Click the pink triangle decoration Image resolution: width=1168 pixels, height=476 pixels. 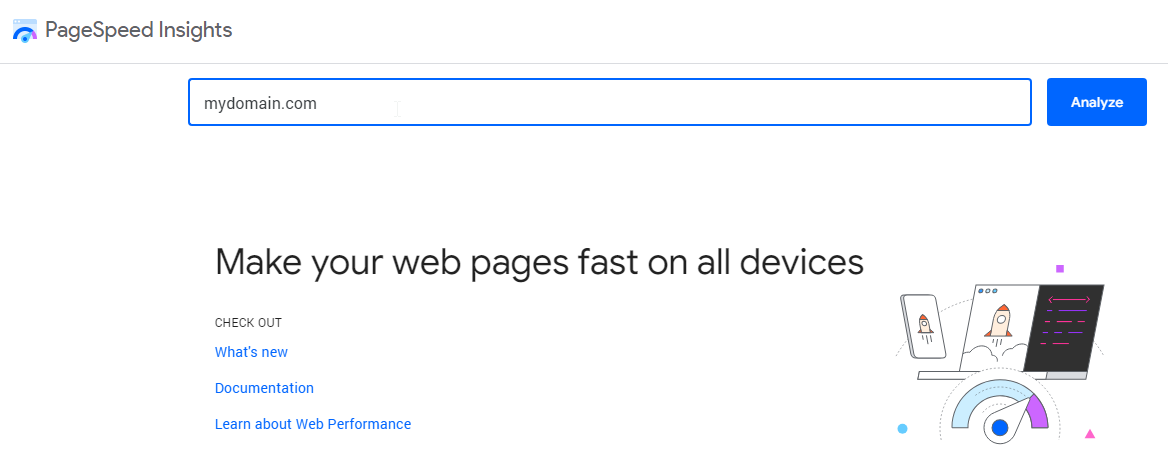pos(1090,434)
